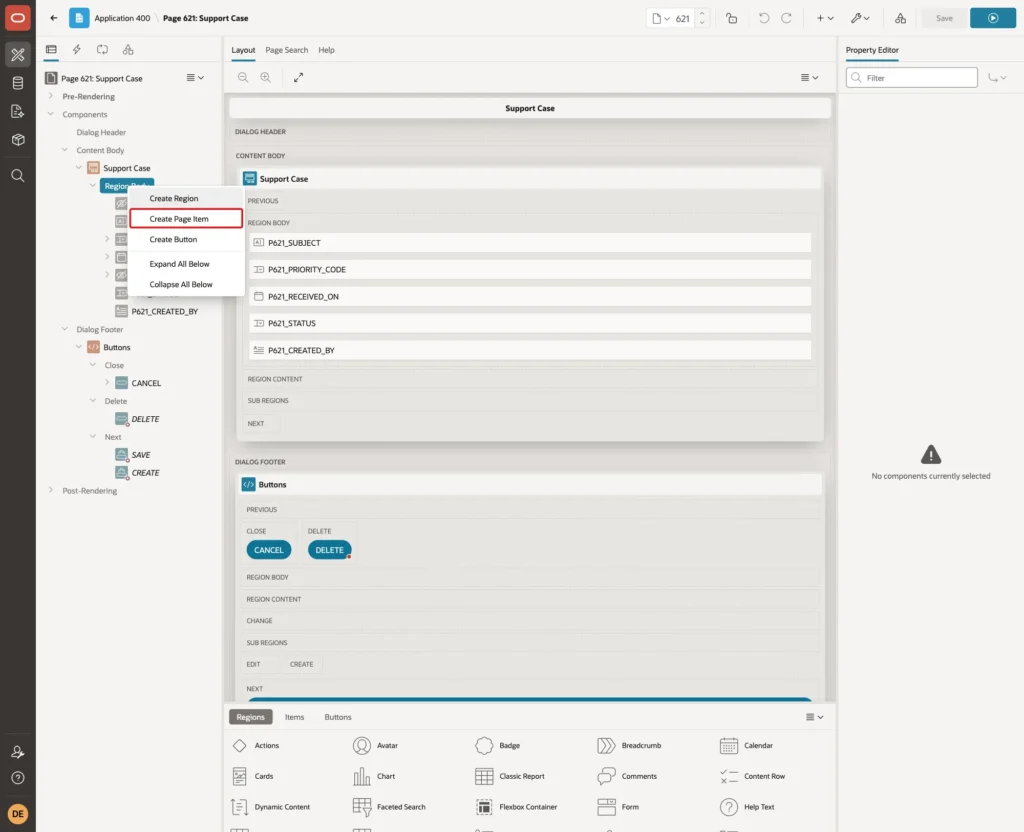Open the Team Development icon in the sidebar
The height and width of the screenshot is (832, 1024).
18,111
